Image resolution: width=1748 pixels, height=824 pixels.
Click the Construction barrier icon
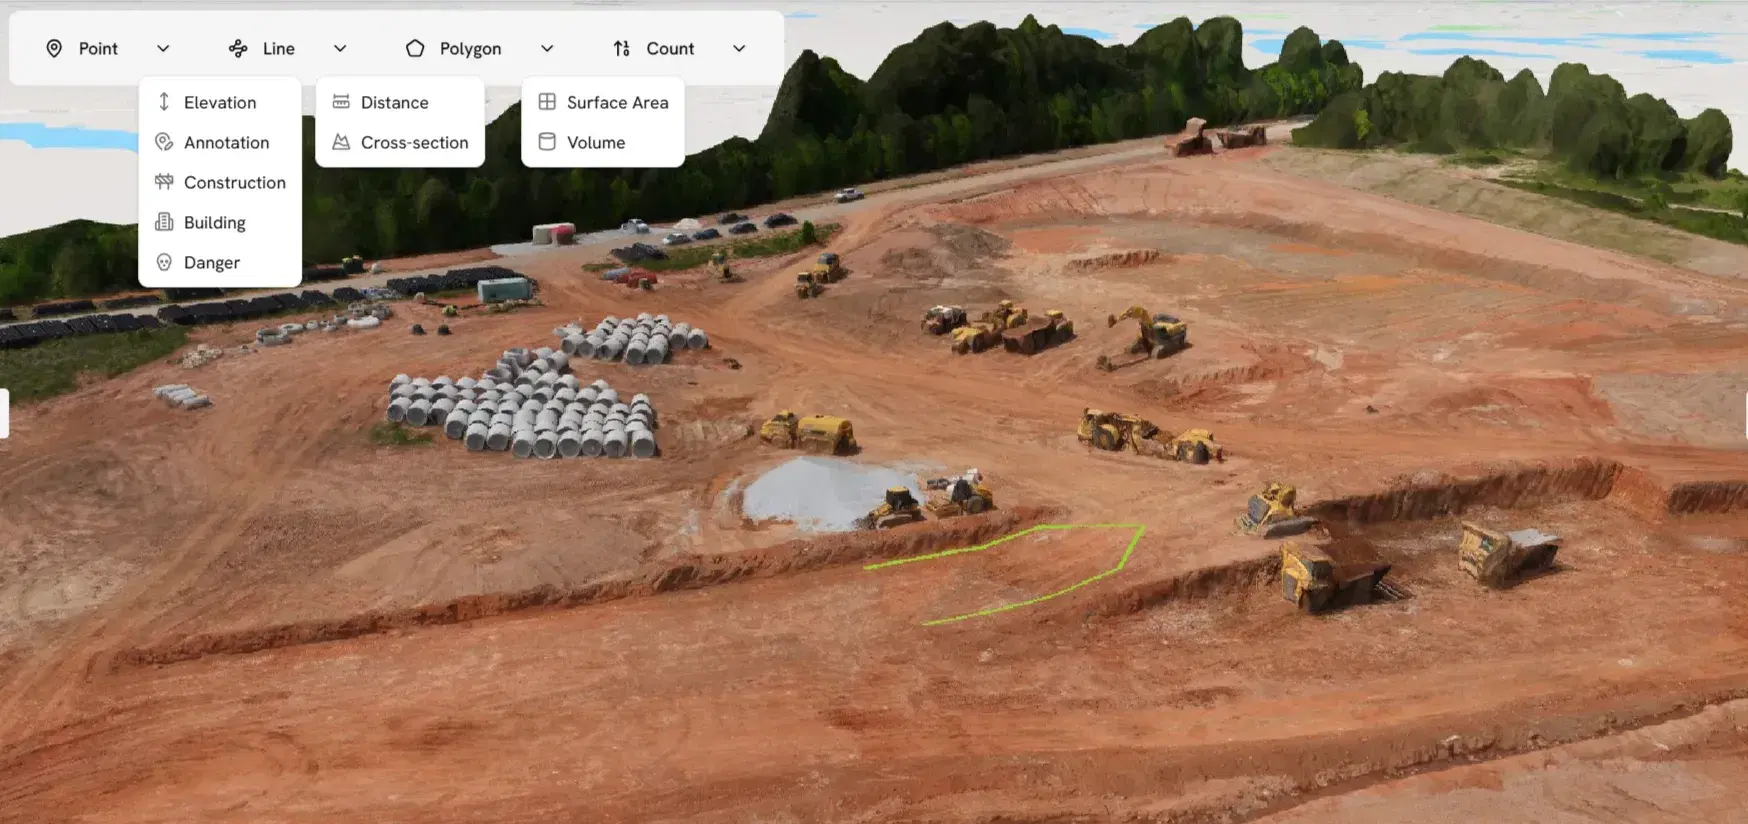[164, 182]
